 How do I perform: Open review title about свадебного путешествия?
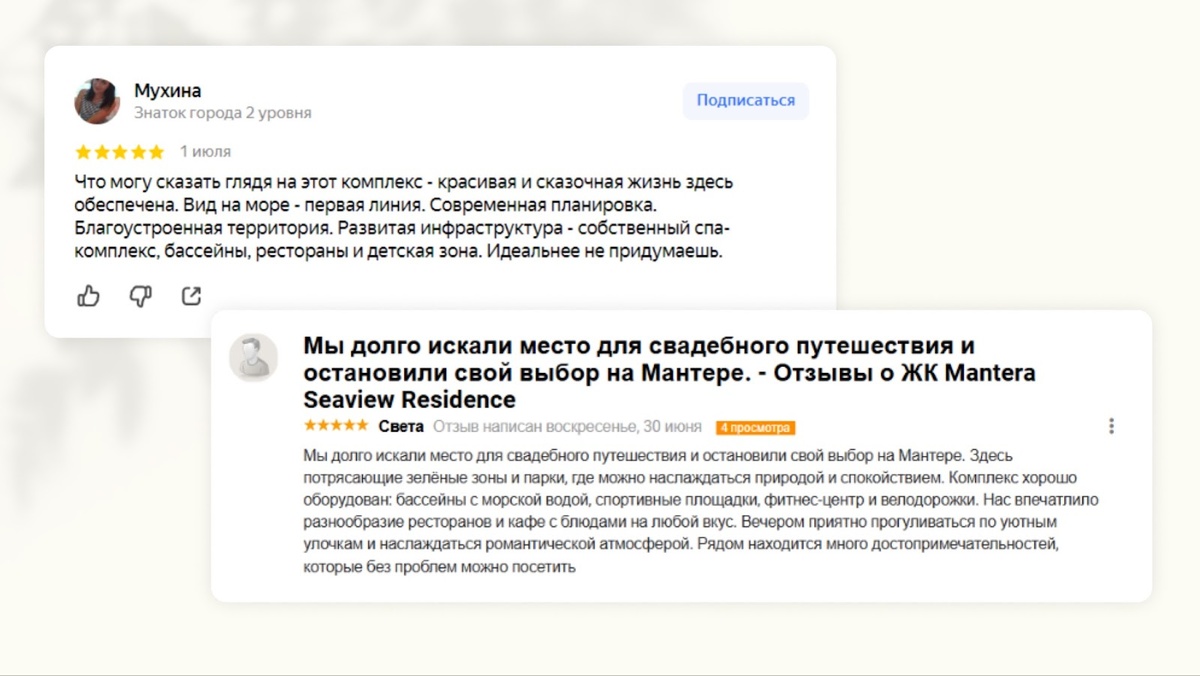tap(669, 373)
